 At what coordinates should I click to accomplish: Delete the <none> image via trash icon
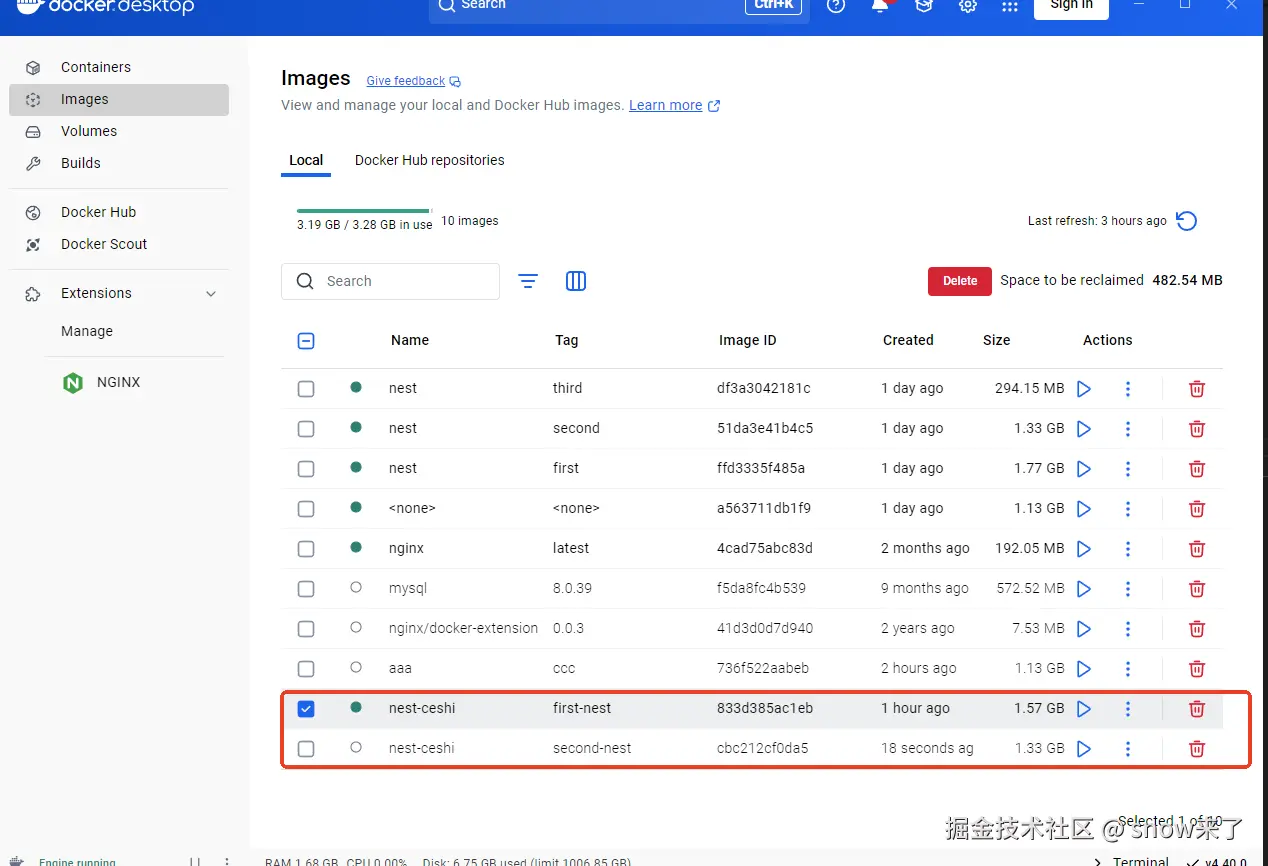(x=1196, y=509)
